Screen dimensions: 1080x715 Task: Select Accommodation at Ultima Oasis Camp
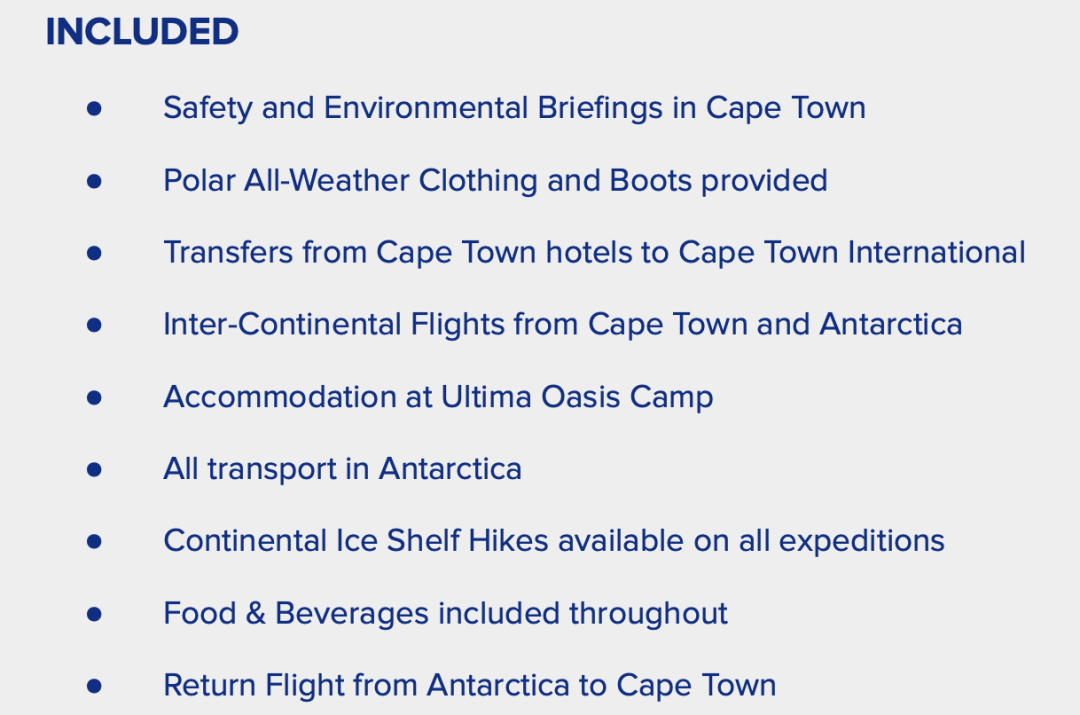[x=438, y=397]
